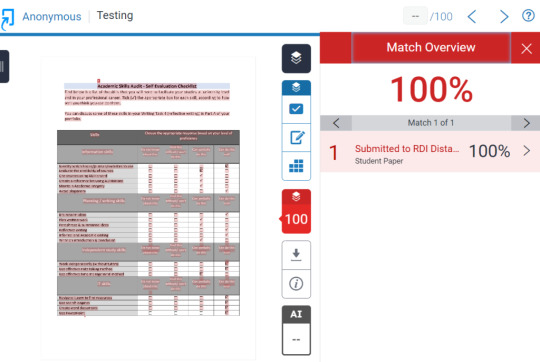Click the 'Student Paper' source type text

click(x=379, y=161)
